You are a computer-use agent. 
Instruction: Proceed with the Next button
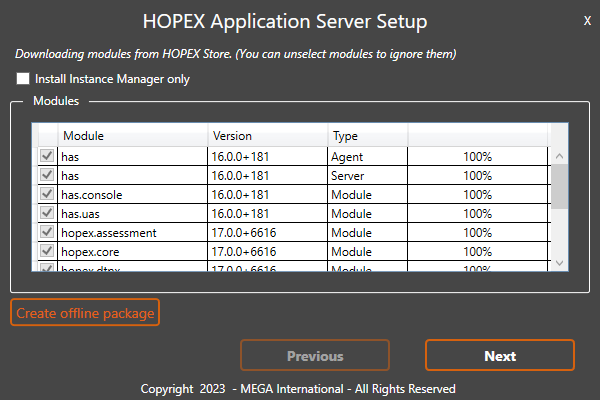click(500, 356)
